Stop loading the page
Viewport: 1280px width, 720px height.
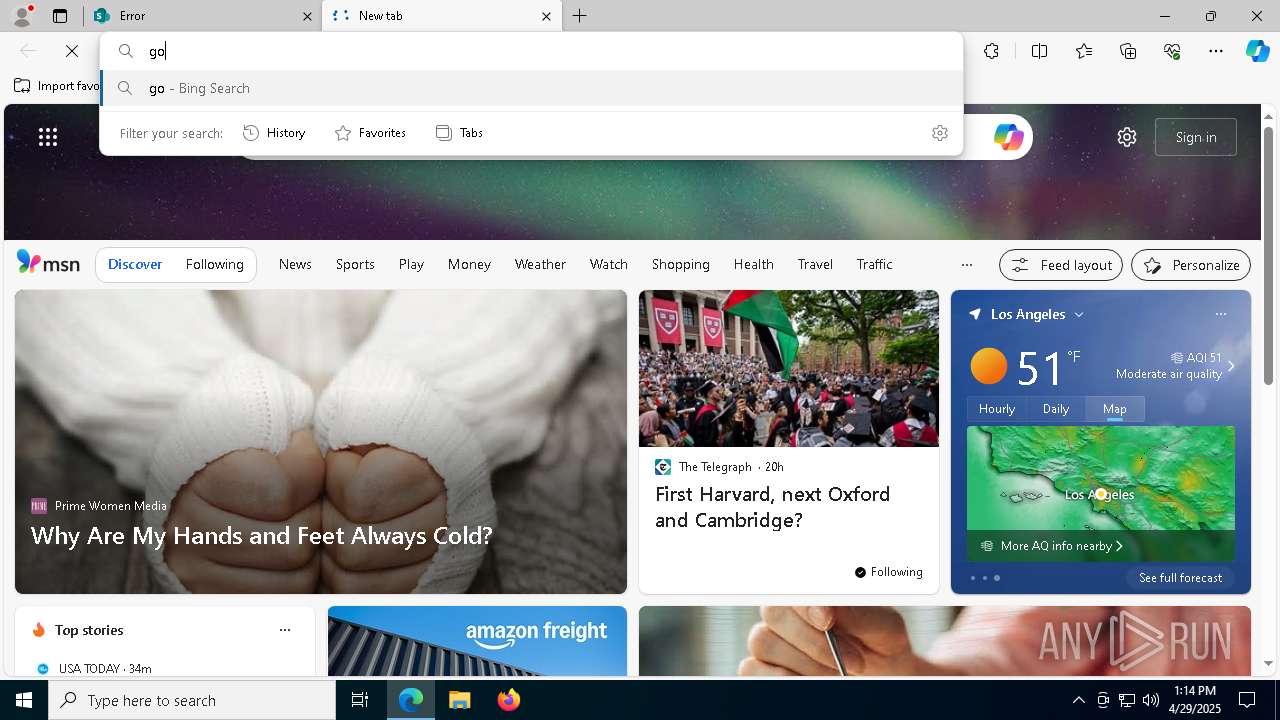point(72,51)
